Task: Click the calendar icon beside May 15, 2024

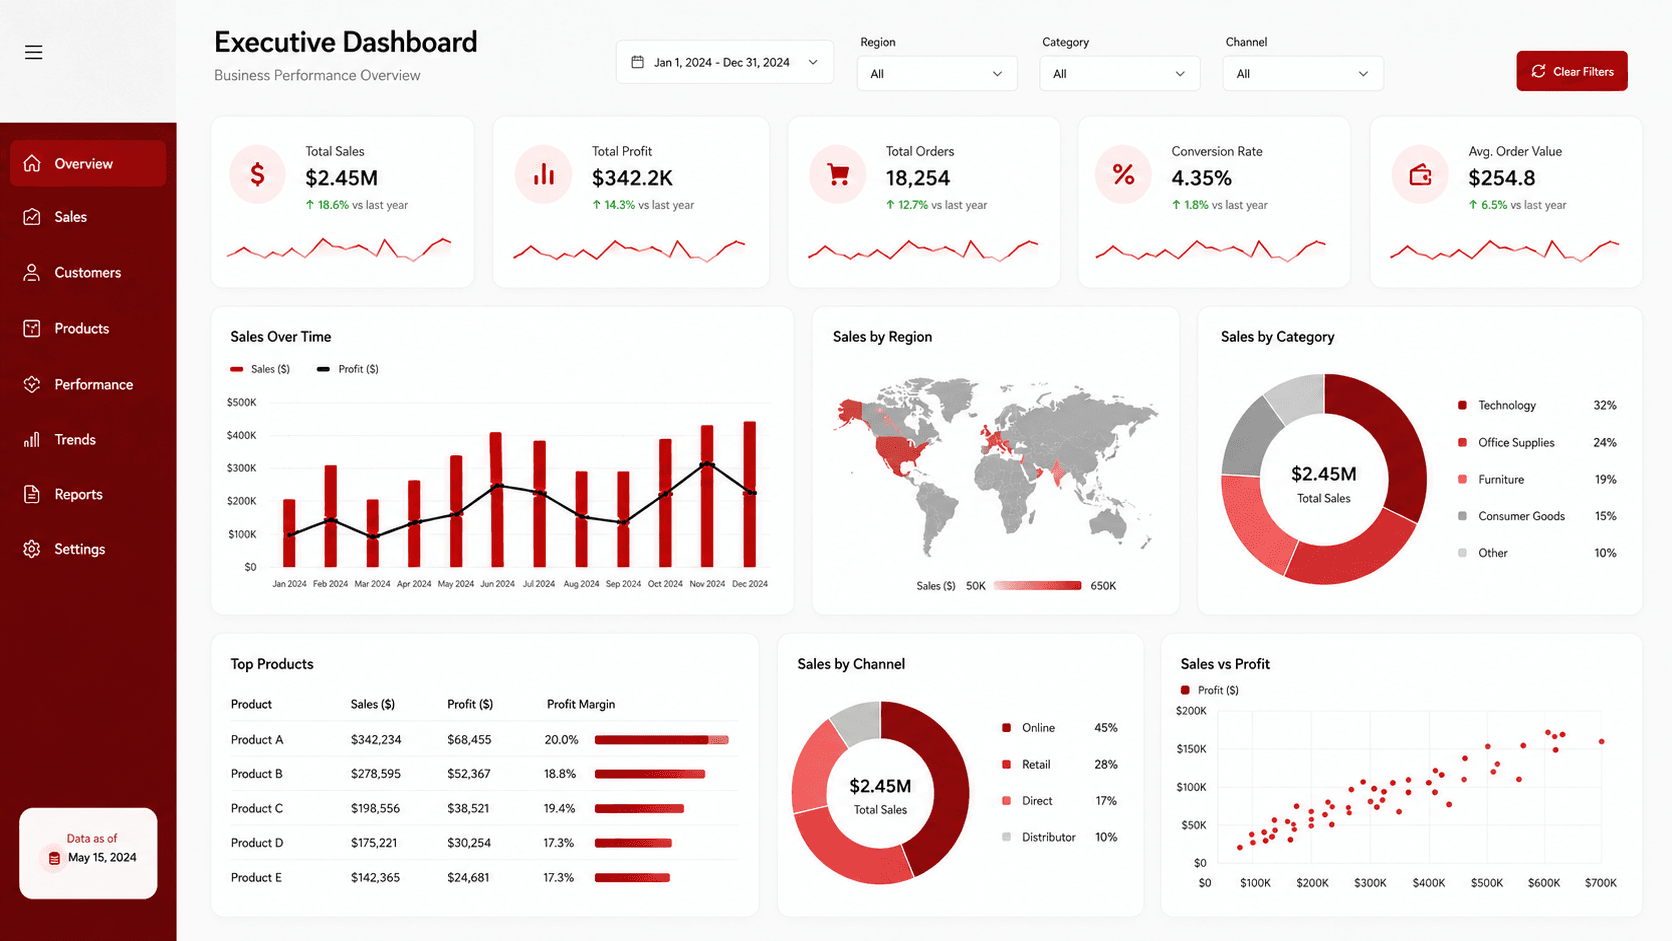Action: coord(54,858)
